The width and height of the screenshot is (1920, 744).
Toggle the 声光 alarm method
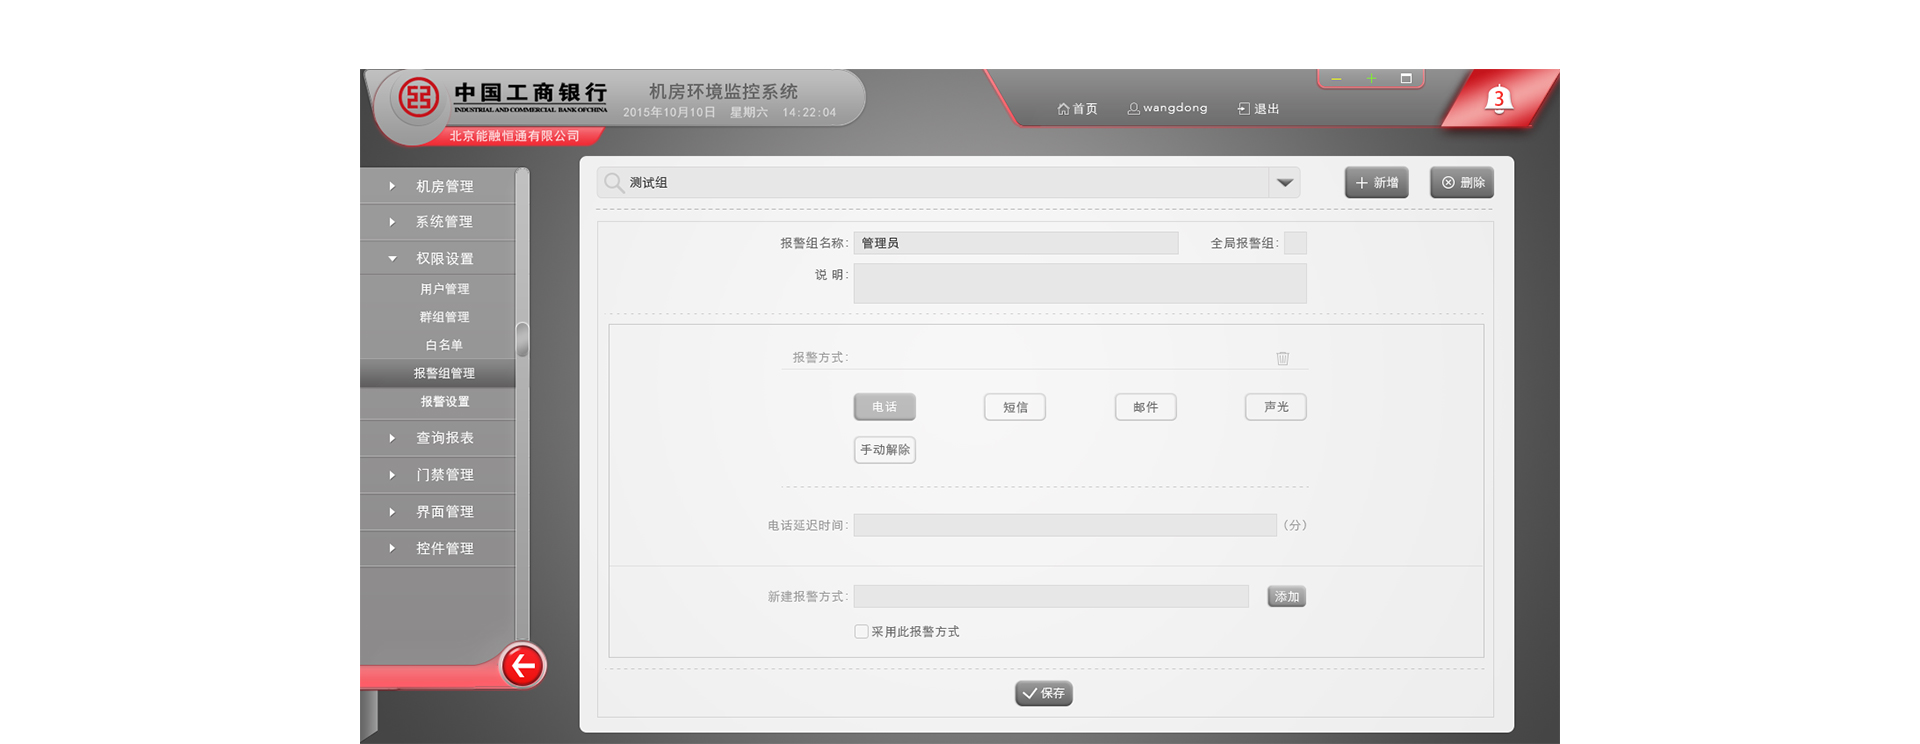pyautogui.click(x=1276, y=407)
